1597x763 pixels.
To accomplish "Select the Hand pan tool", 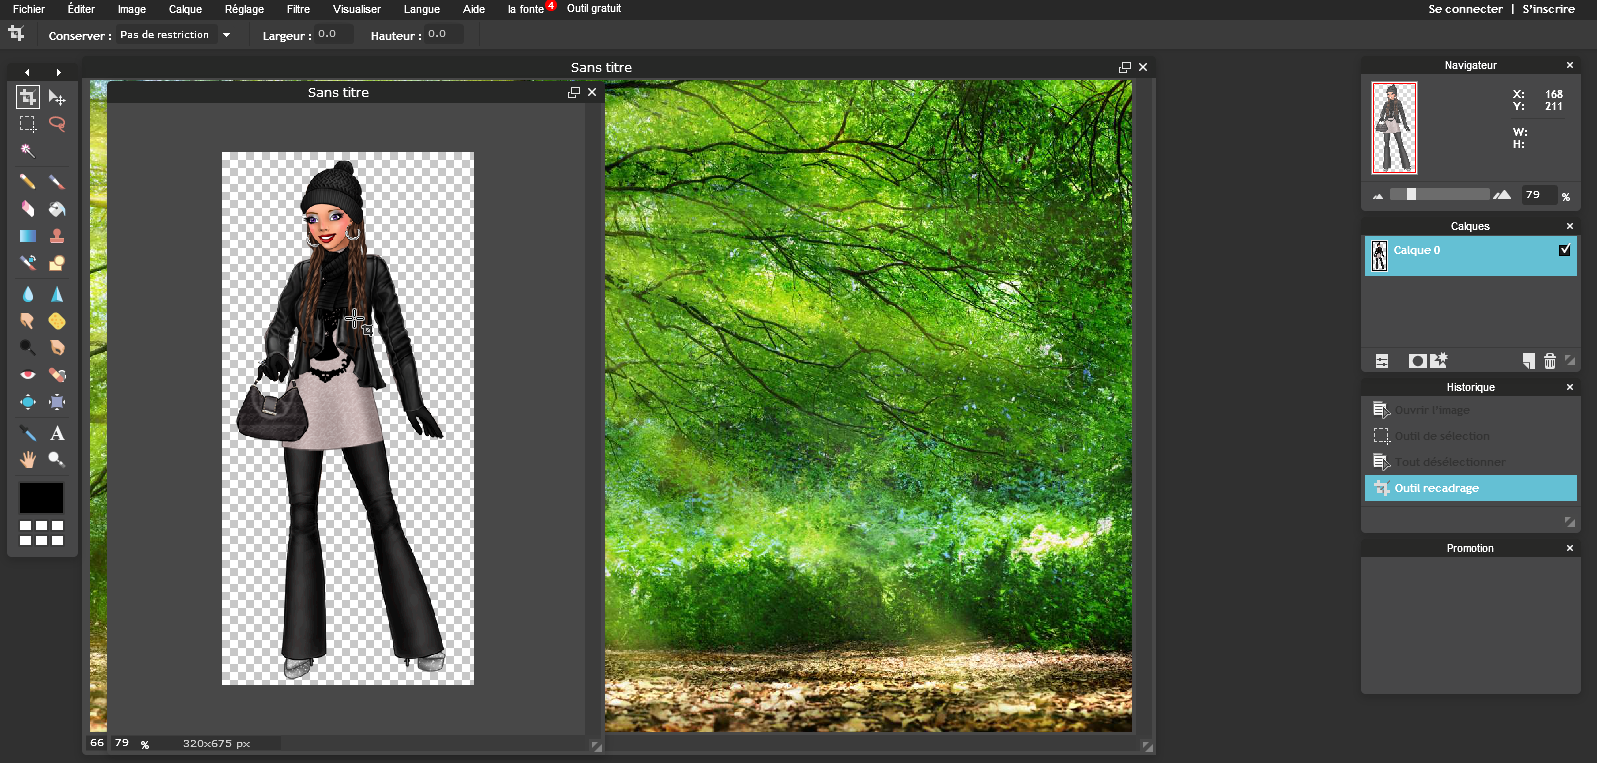I will click(x=28, y=459).
